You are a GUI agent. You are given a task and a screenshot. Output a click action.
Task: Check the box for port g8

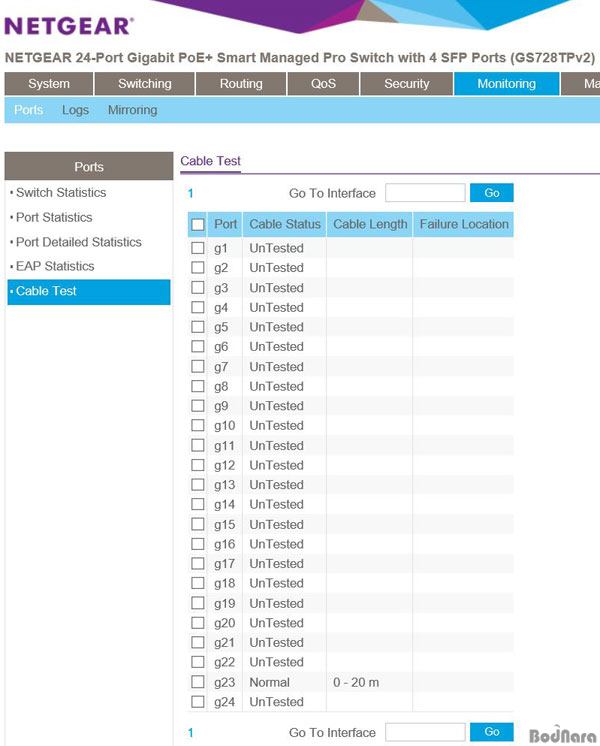(x=197, y=386)
